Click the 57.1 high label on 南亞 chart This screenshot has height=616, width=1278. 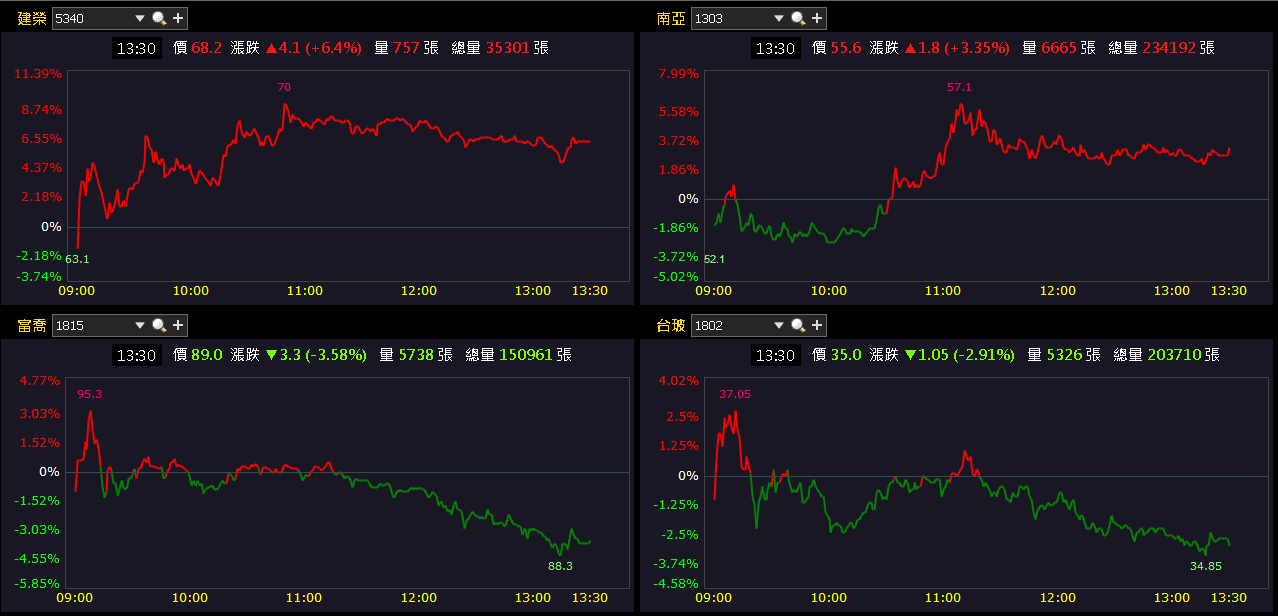point(960,87)
